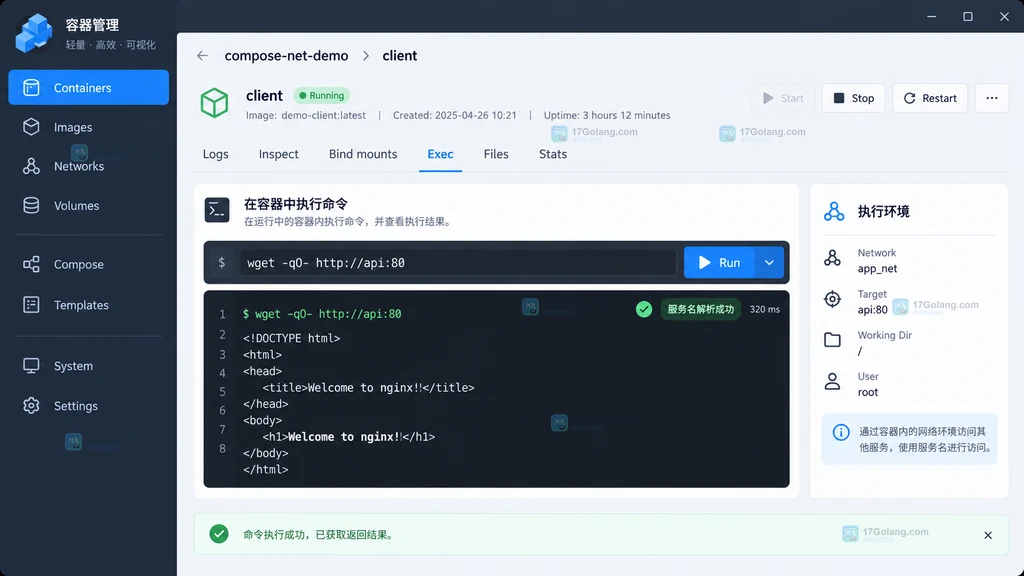Click the Uptime 3 hours 12 minutes text
The width and height of the screenshot is (1024, 576).
[x=607, y=115]
